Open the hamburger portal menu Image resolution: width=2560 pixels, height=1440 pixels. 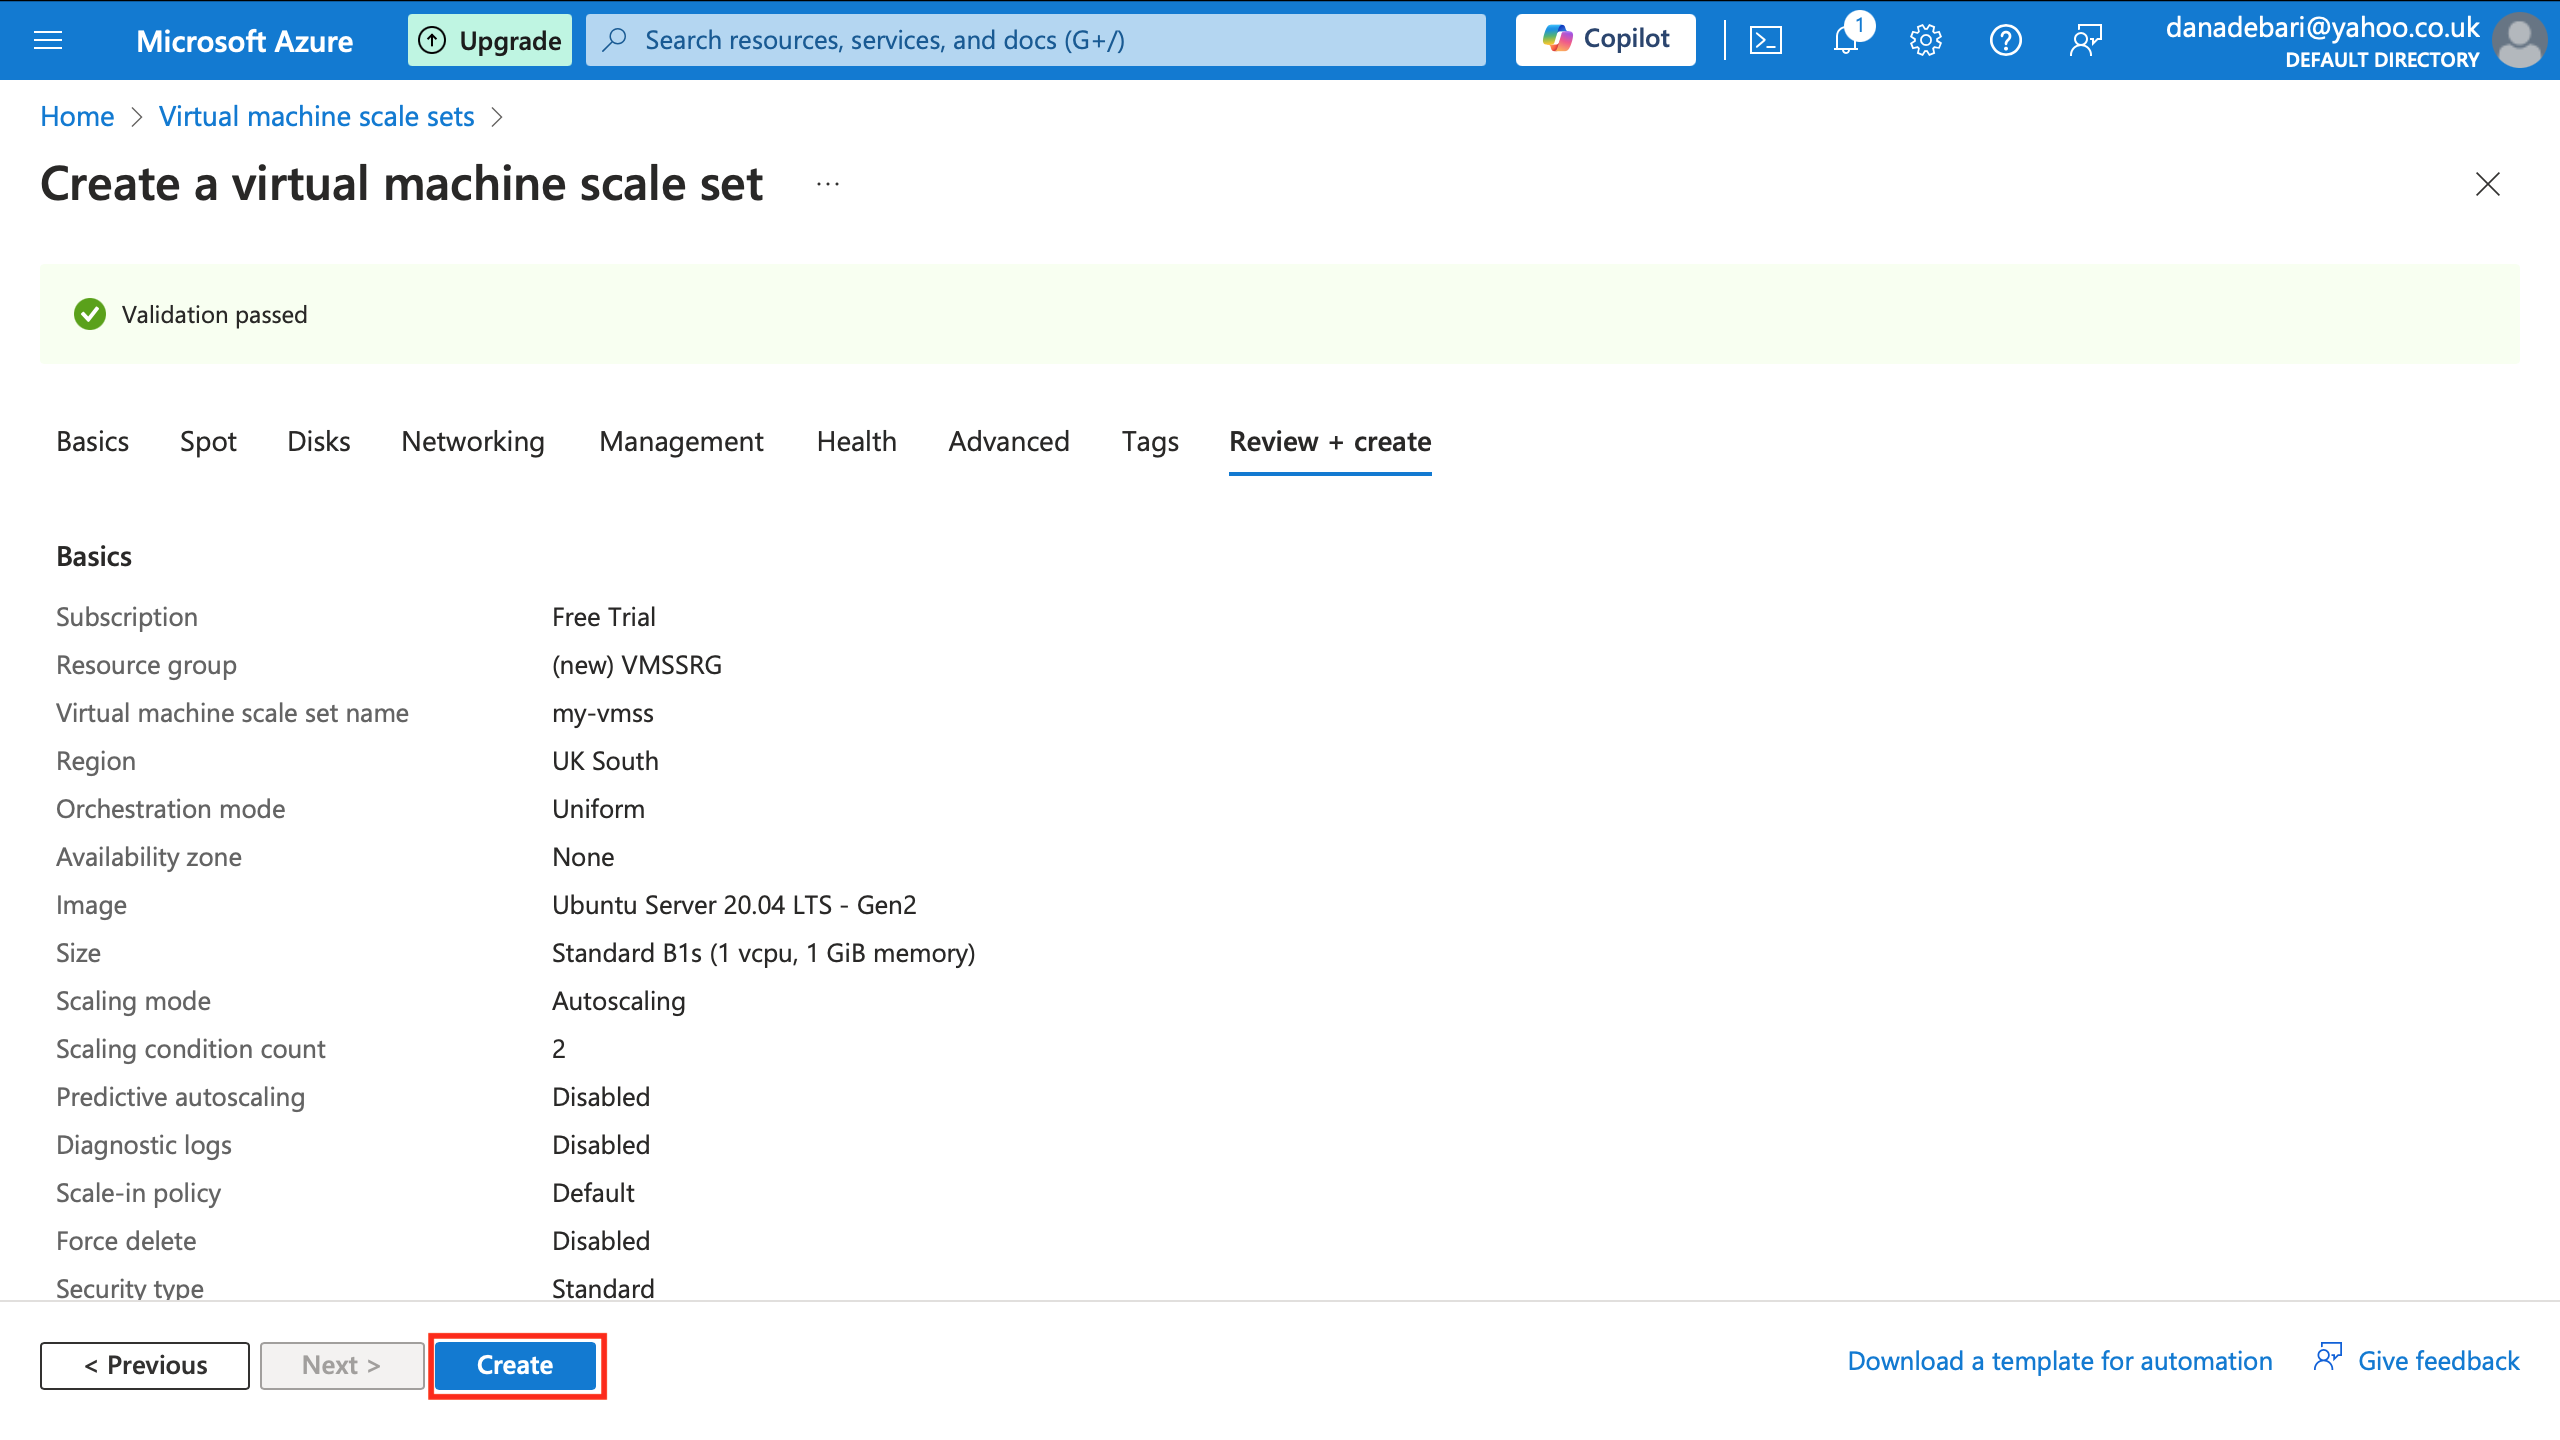tap(48, 40)
